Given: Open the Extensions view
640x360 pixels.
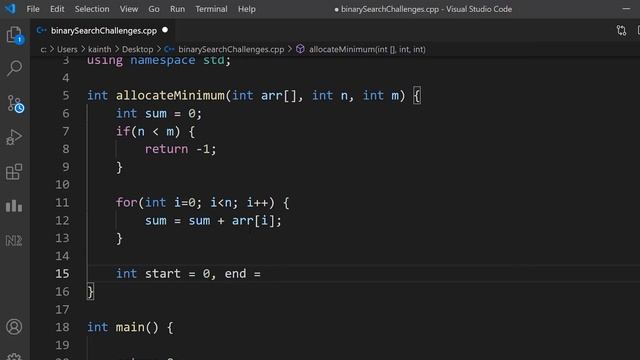Looking at the screenshot, I should 14,172.
